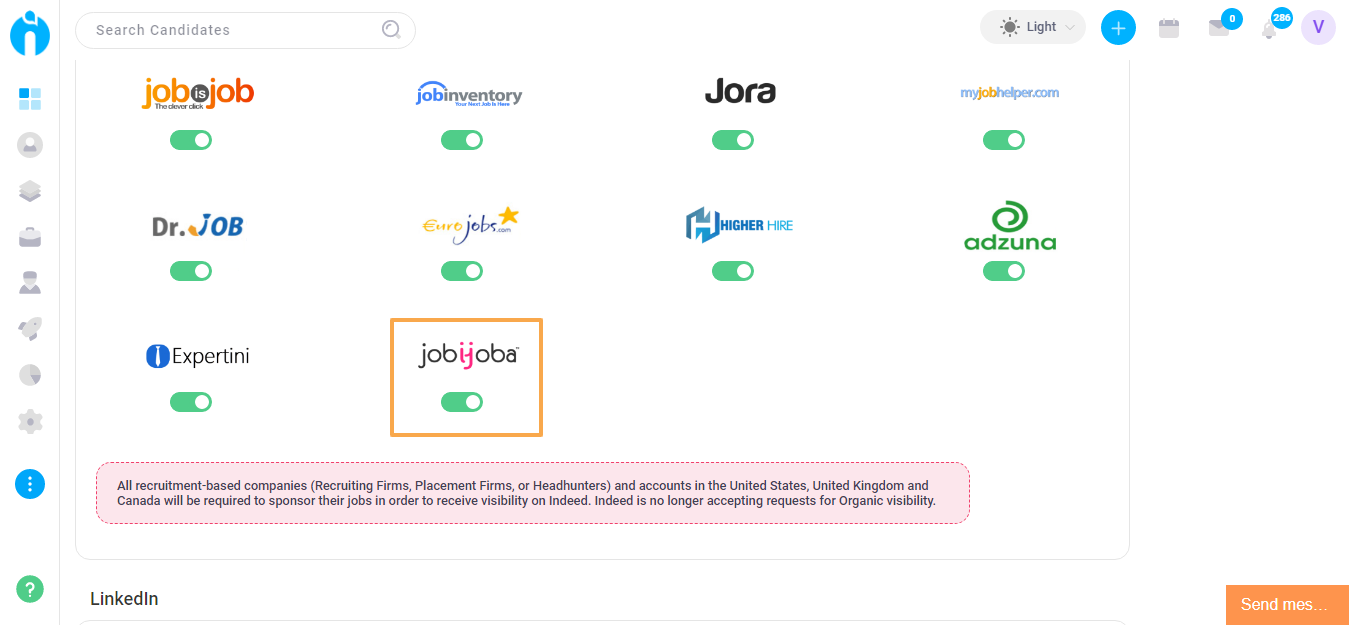Turn off the Jora toggle switch
This screenshot has height=625, width=1349.
[733, 140]
